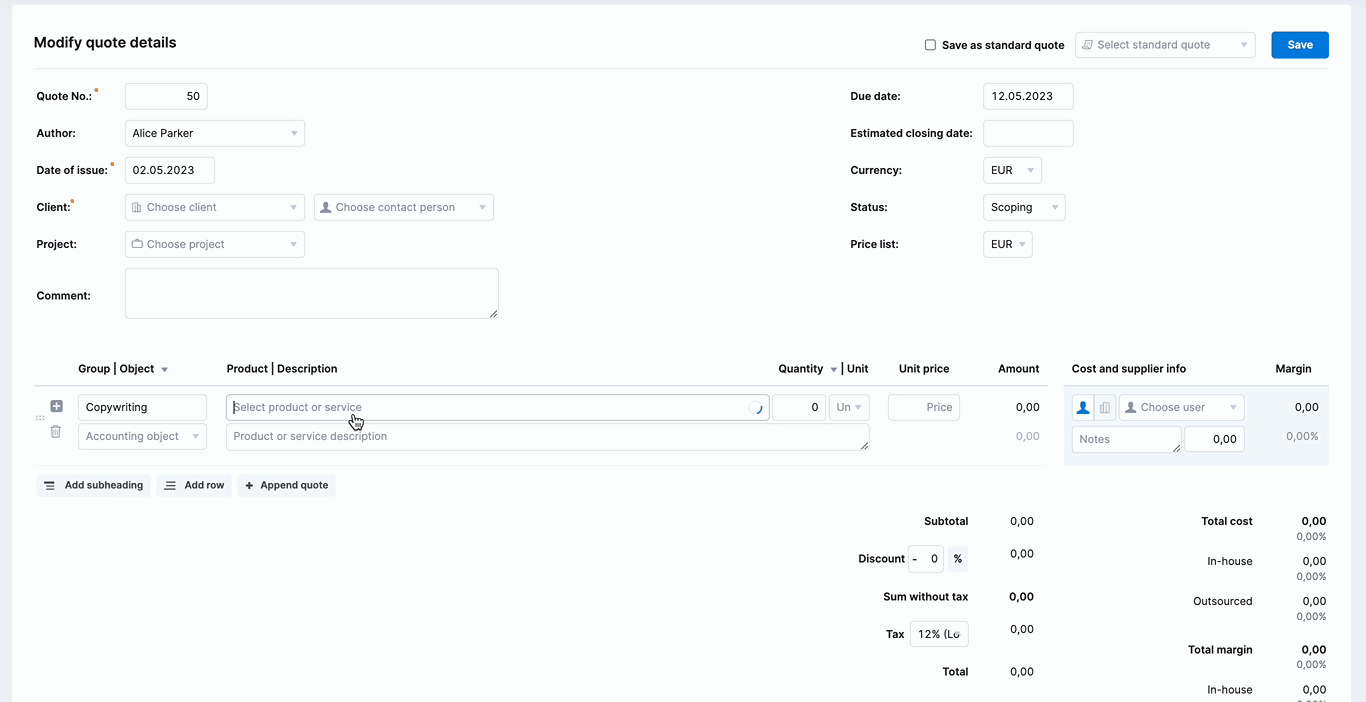This screenshot has width=1366, height=702.
Task: Click the unit Price field
Action: coord(924,407)
